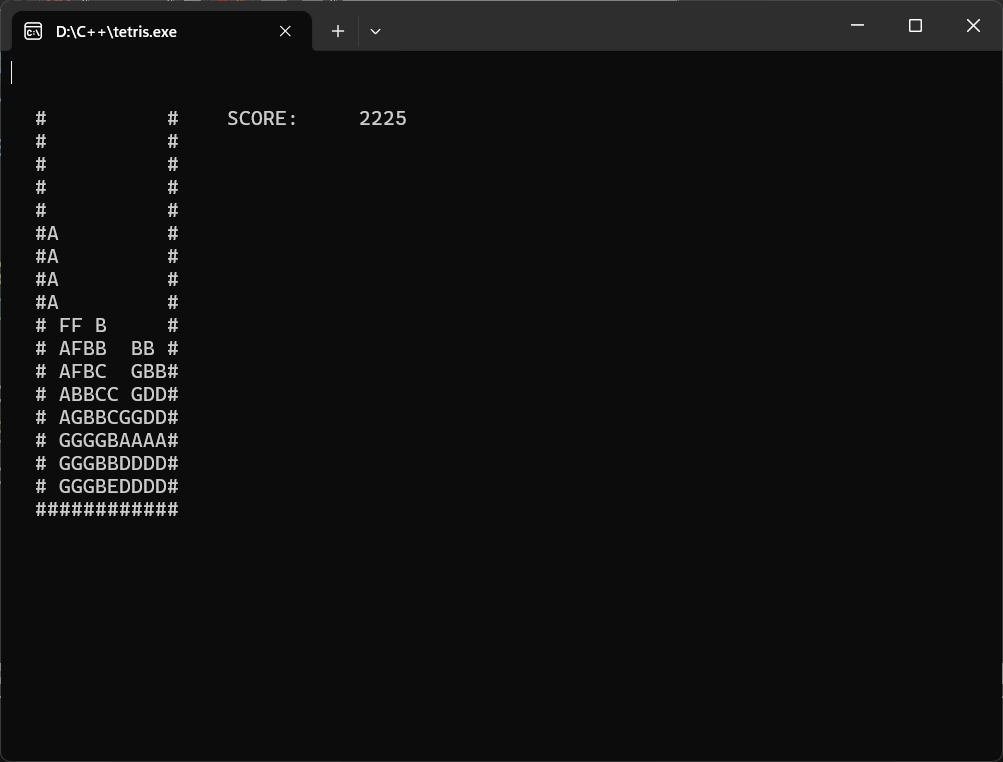Viewport: 1003px width, 762px height.
Task: Click the SCORE: label text
Action: click(x=262, y=118)
